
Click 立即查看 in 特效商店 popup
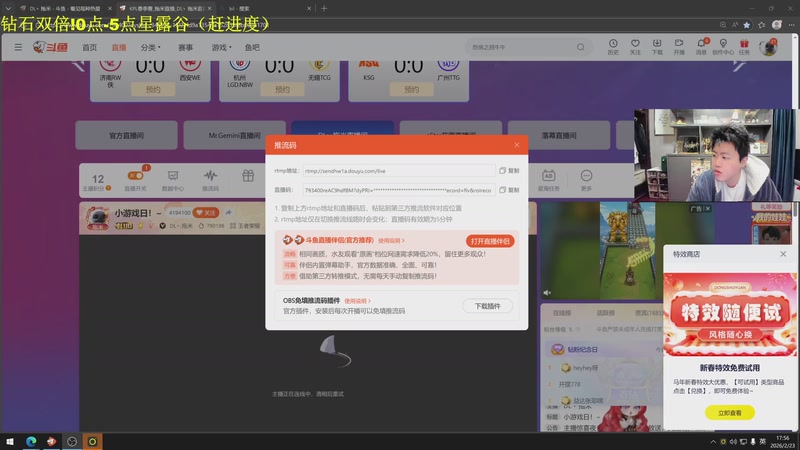click(730, 412)
